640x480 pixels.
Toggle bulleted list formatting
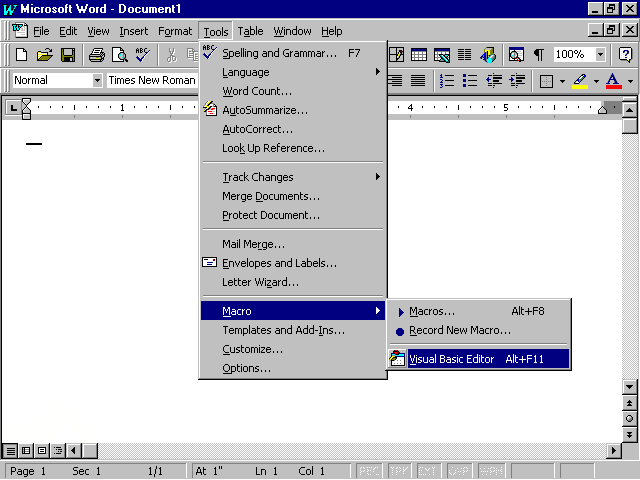[470, 80]
